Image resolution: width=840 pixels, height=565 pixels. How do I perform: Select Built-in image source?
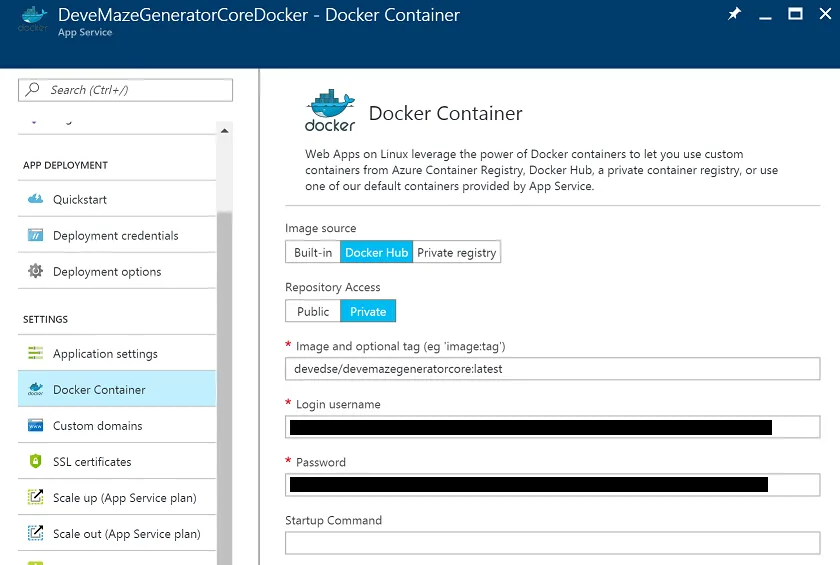click(313, 252)
